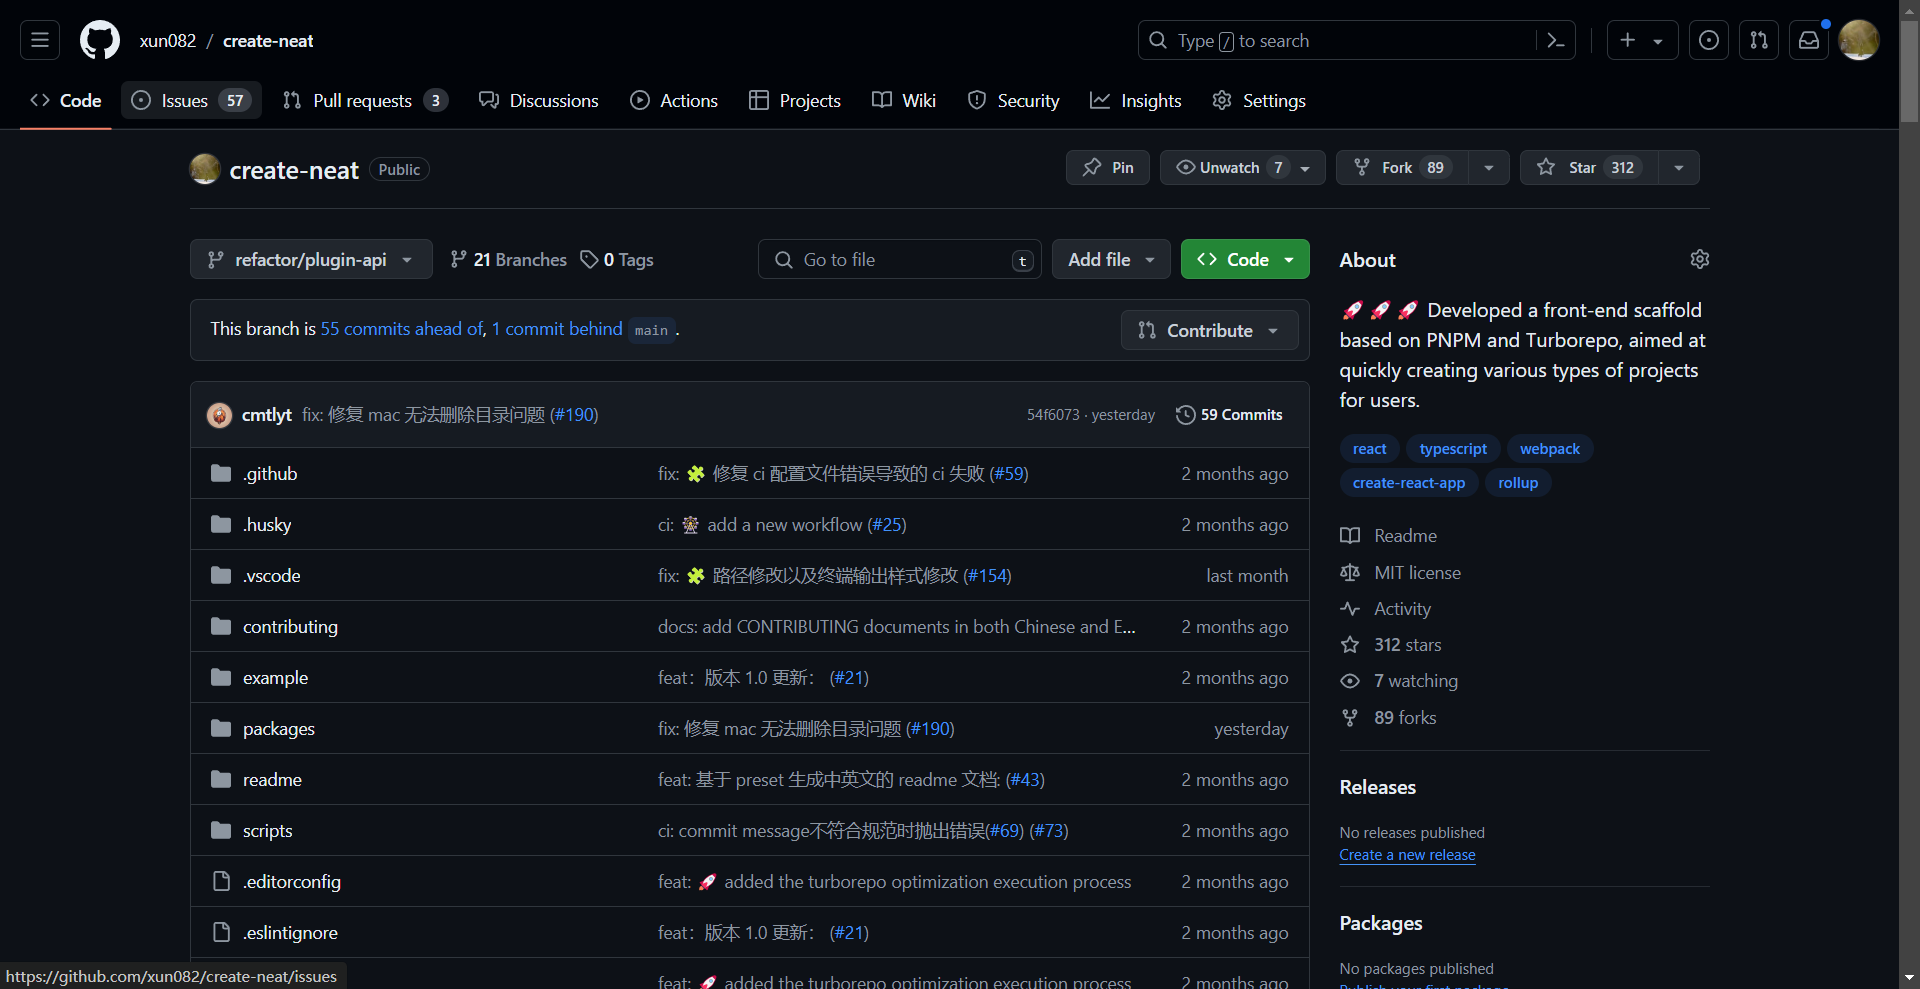This screenshot has height=989, width=1920.
Task: Open the user profile avatar menu
Action: 1859,40
